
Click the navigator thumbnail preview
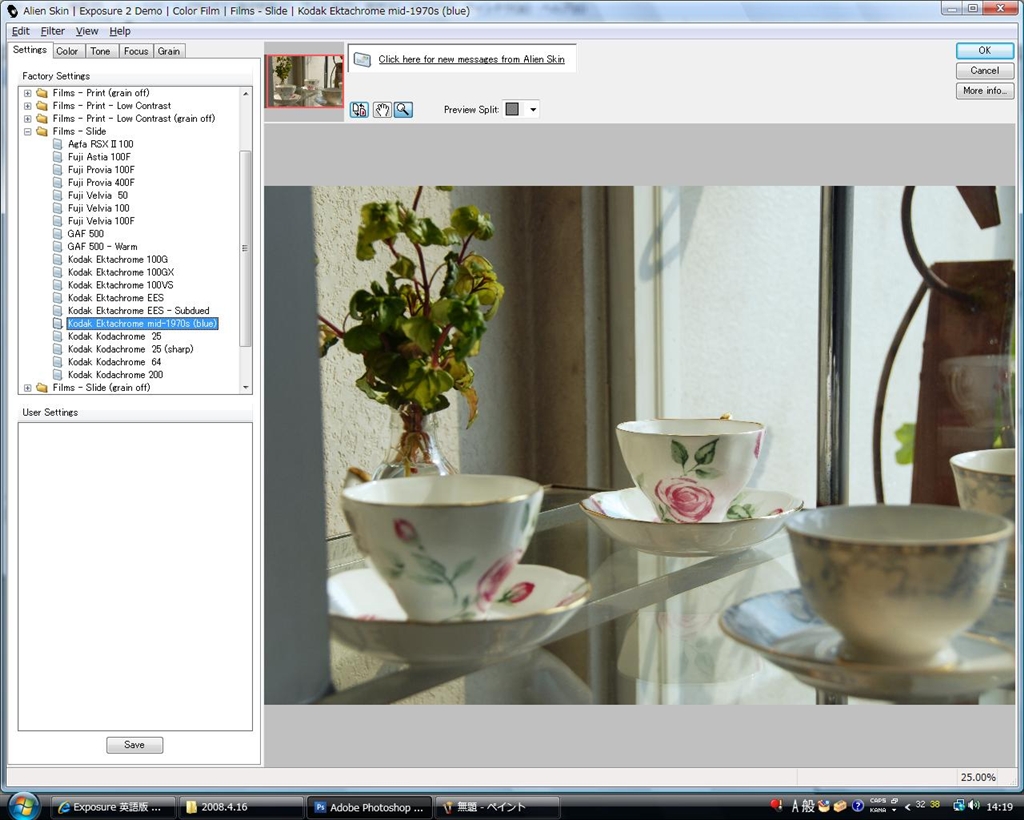pos(304,82)
